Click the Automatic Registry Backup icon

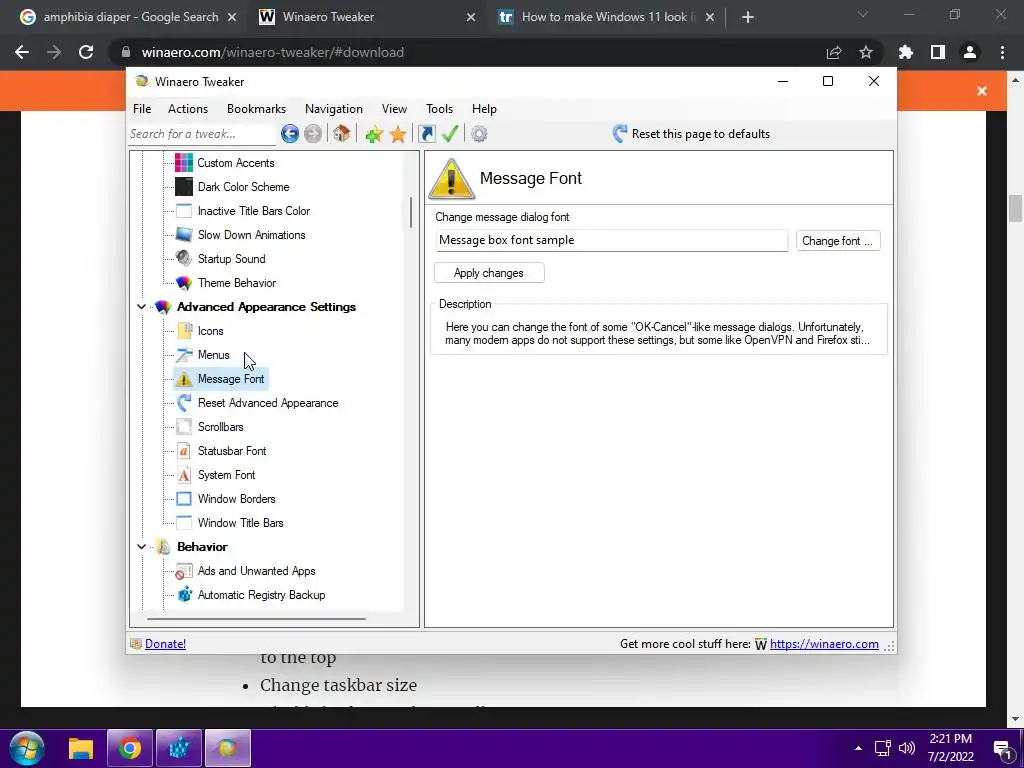point(185,594)
